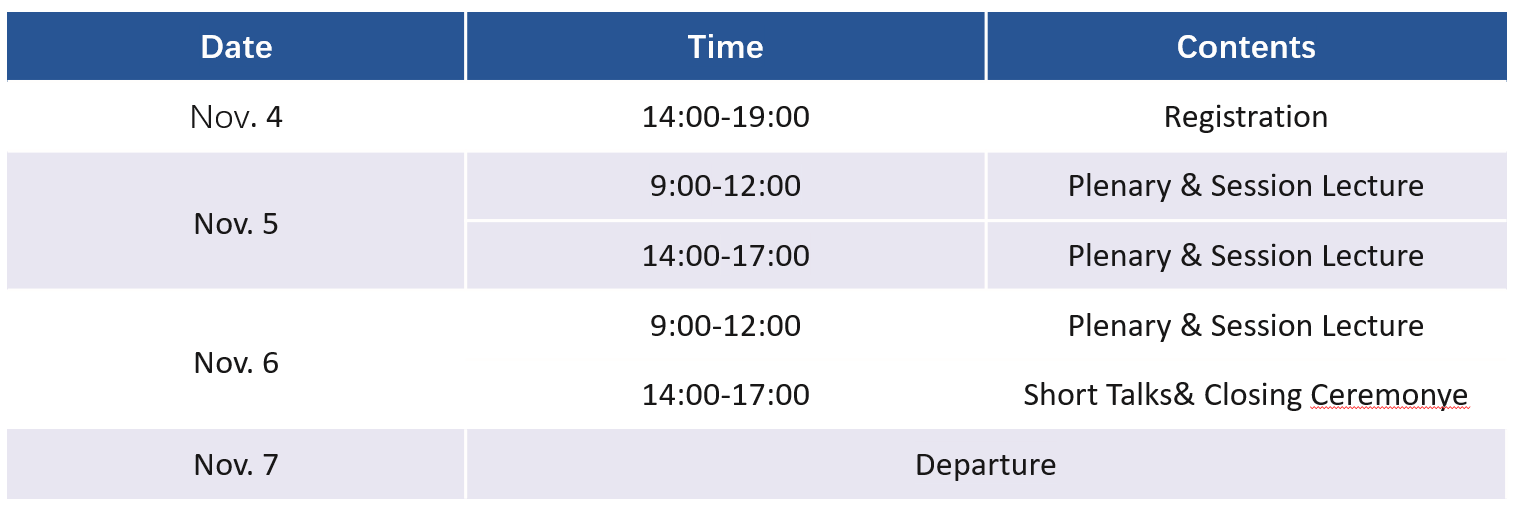The image size is (1513, 506).
Task: Click the misspelled word Ceremonye
Action: [x=1389, y=396]
